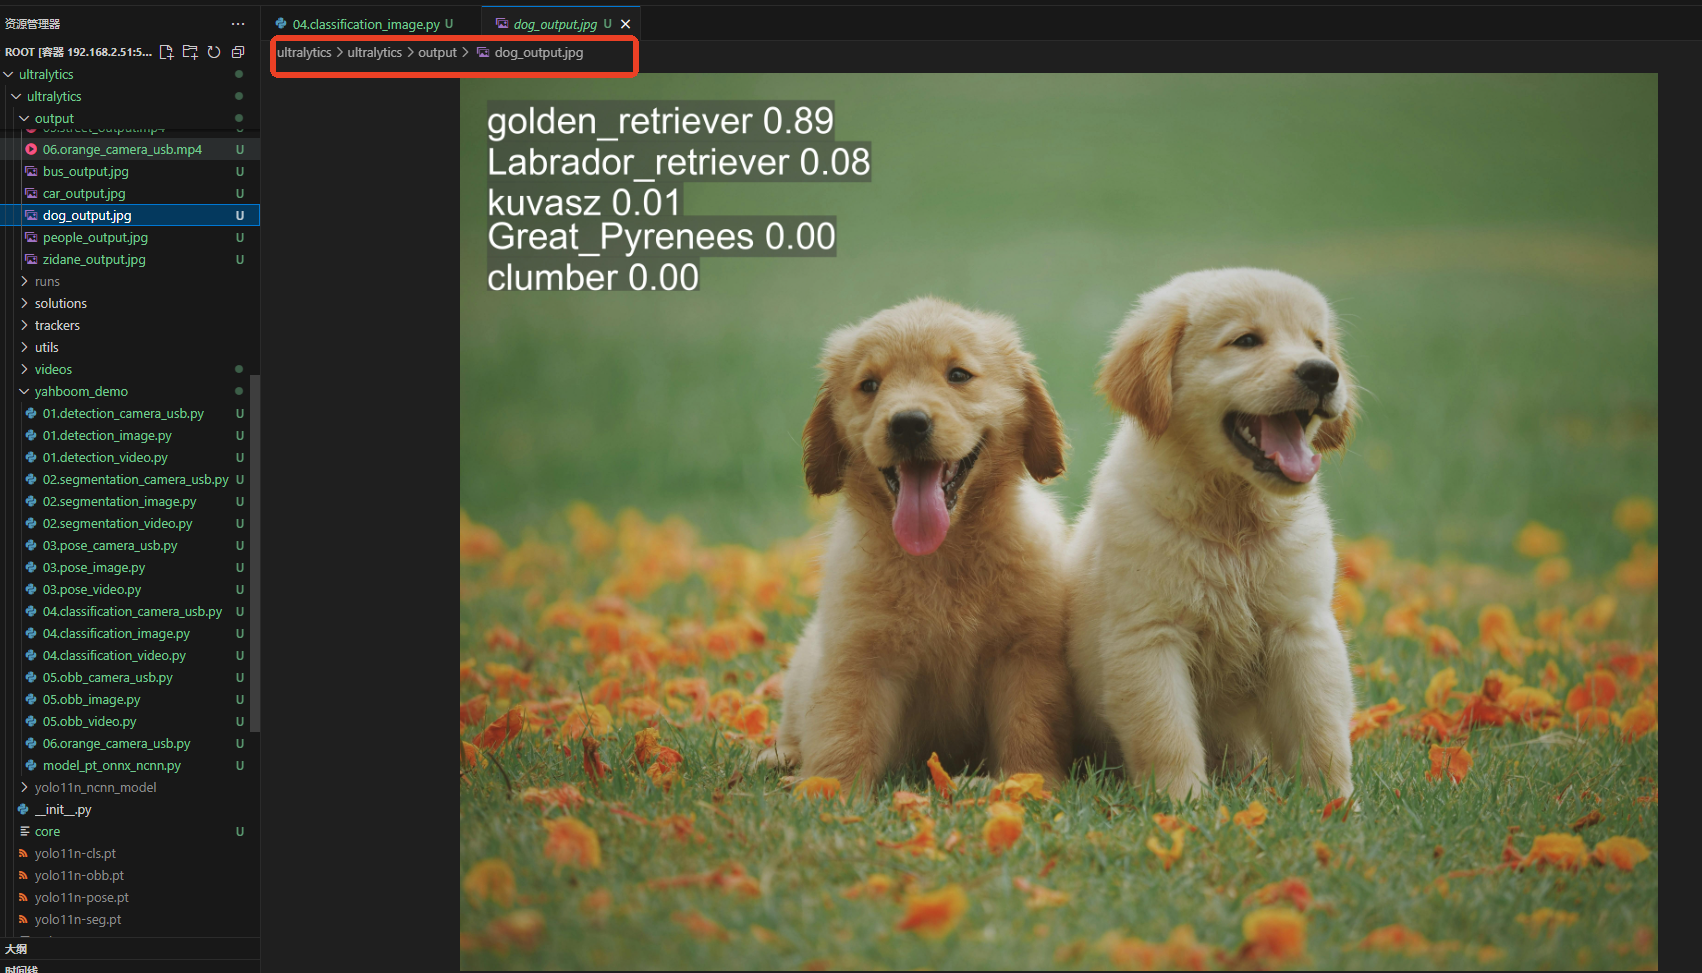Image resolution: width=1702 pixels, height=973 pixels.
Task: Select the yolo11n-obb.pt model file
Action: click(130, 875)
